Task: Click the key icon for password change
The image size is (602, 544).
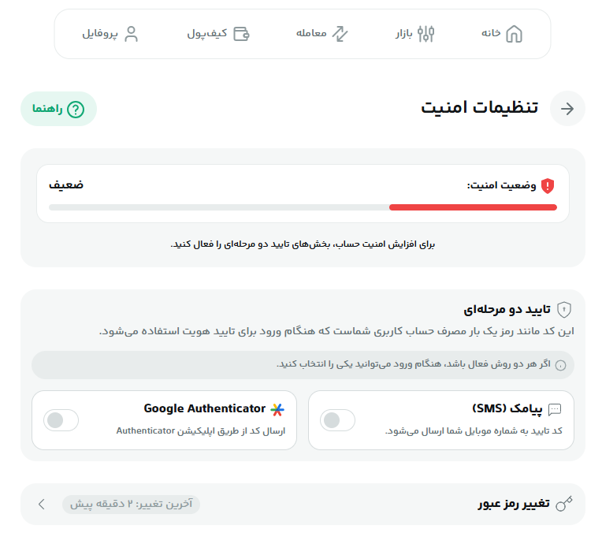Action: click(x=564, y=504)
